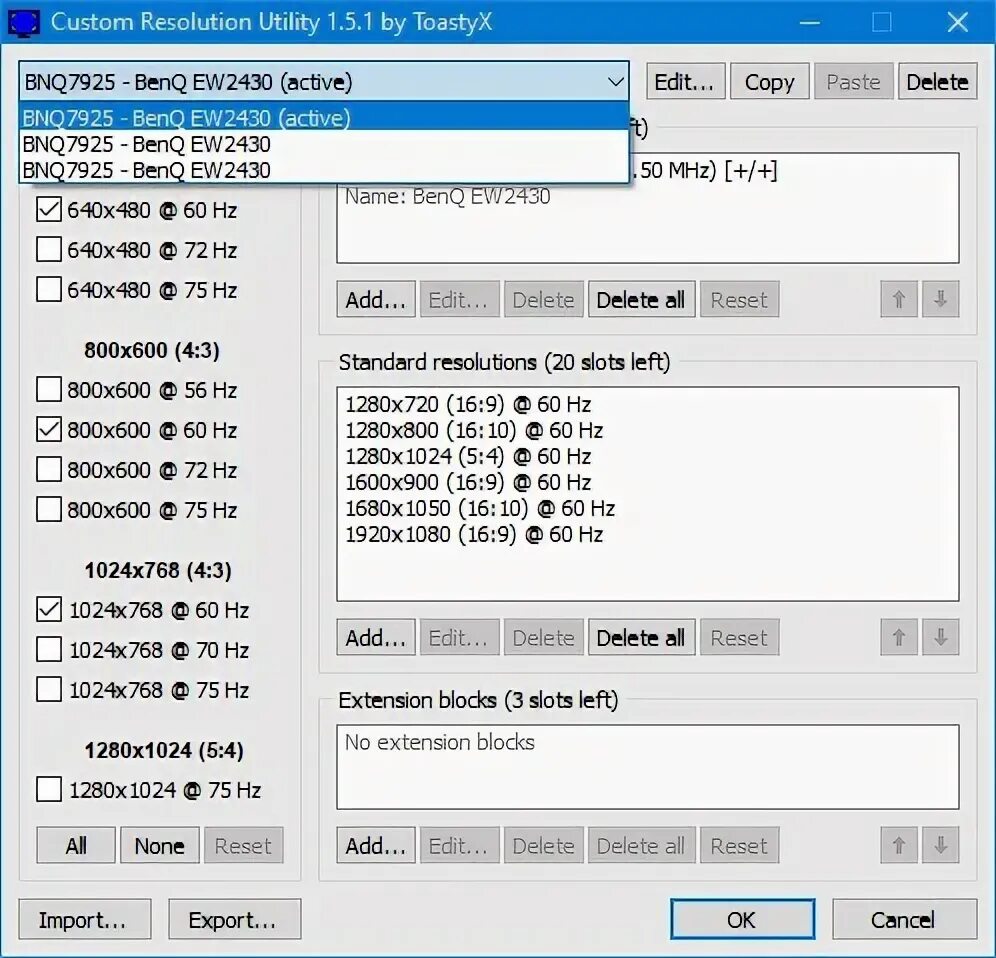This screenshot has height=958, width=996.
Task: Move standard resolution up arrow
Action: (899, 637)
